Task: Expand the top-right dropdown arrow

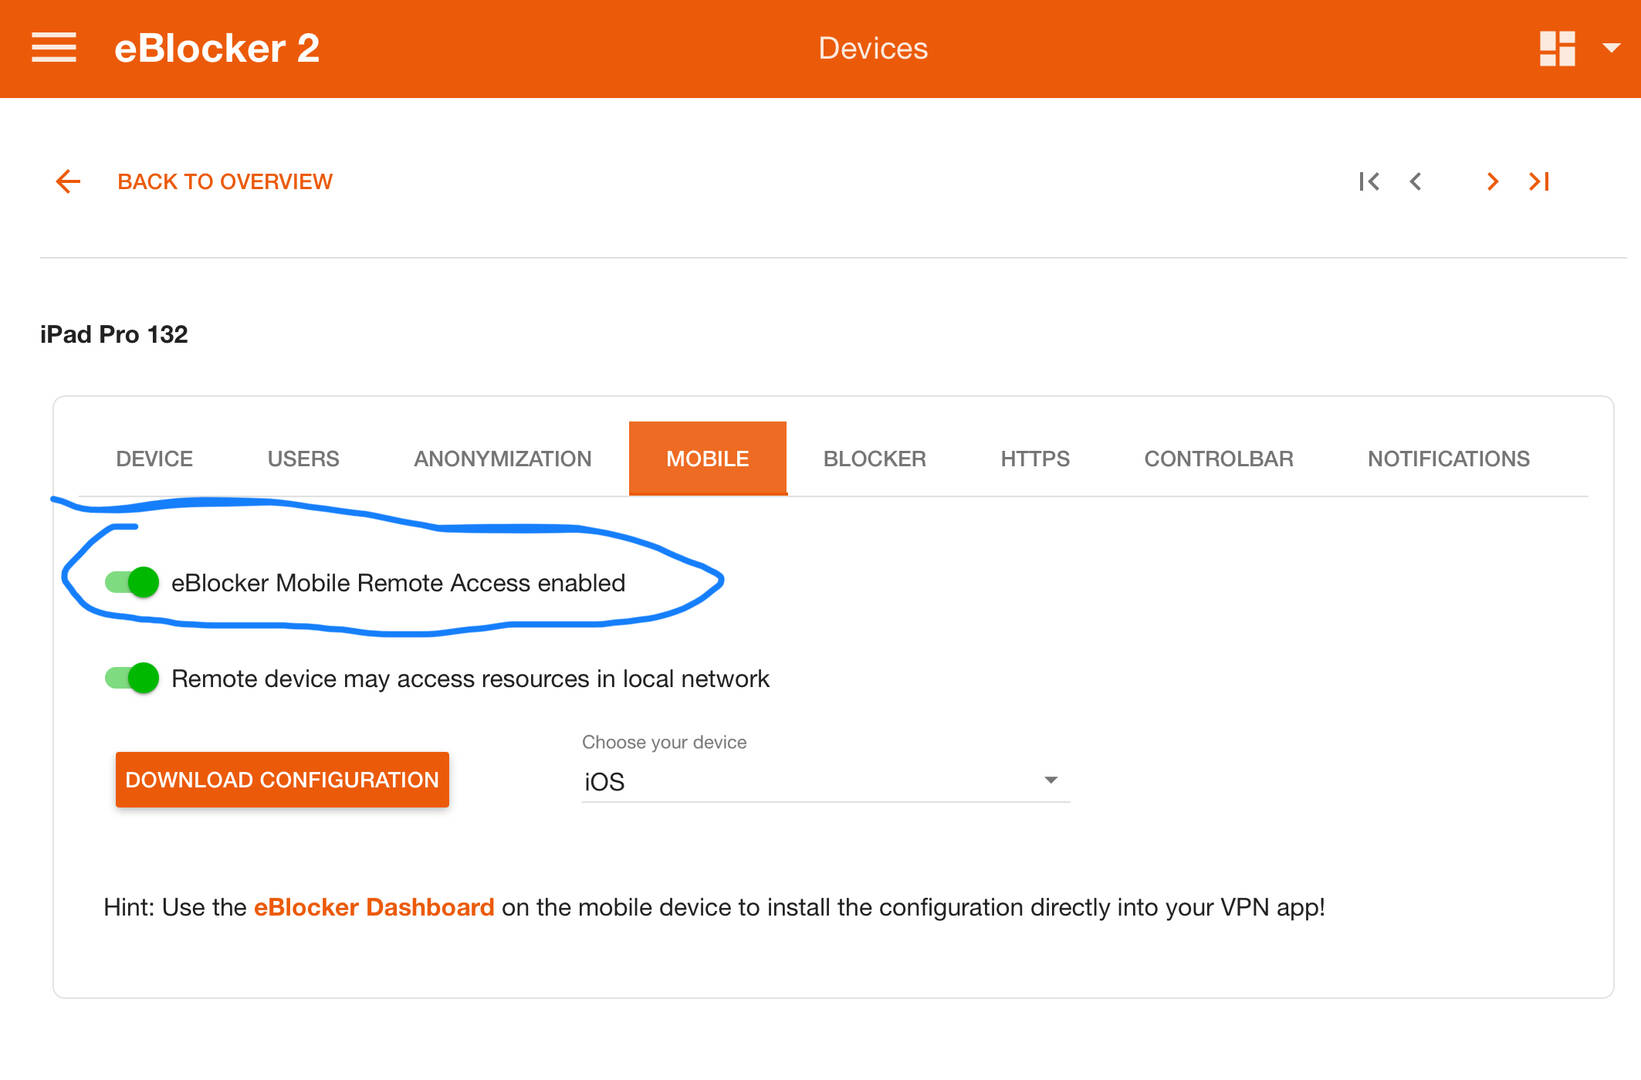Action: (x=1610, y=47)
